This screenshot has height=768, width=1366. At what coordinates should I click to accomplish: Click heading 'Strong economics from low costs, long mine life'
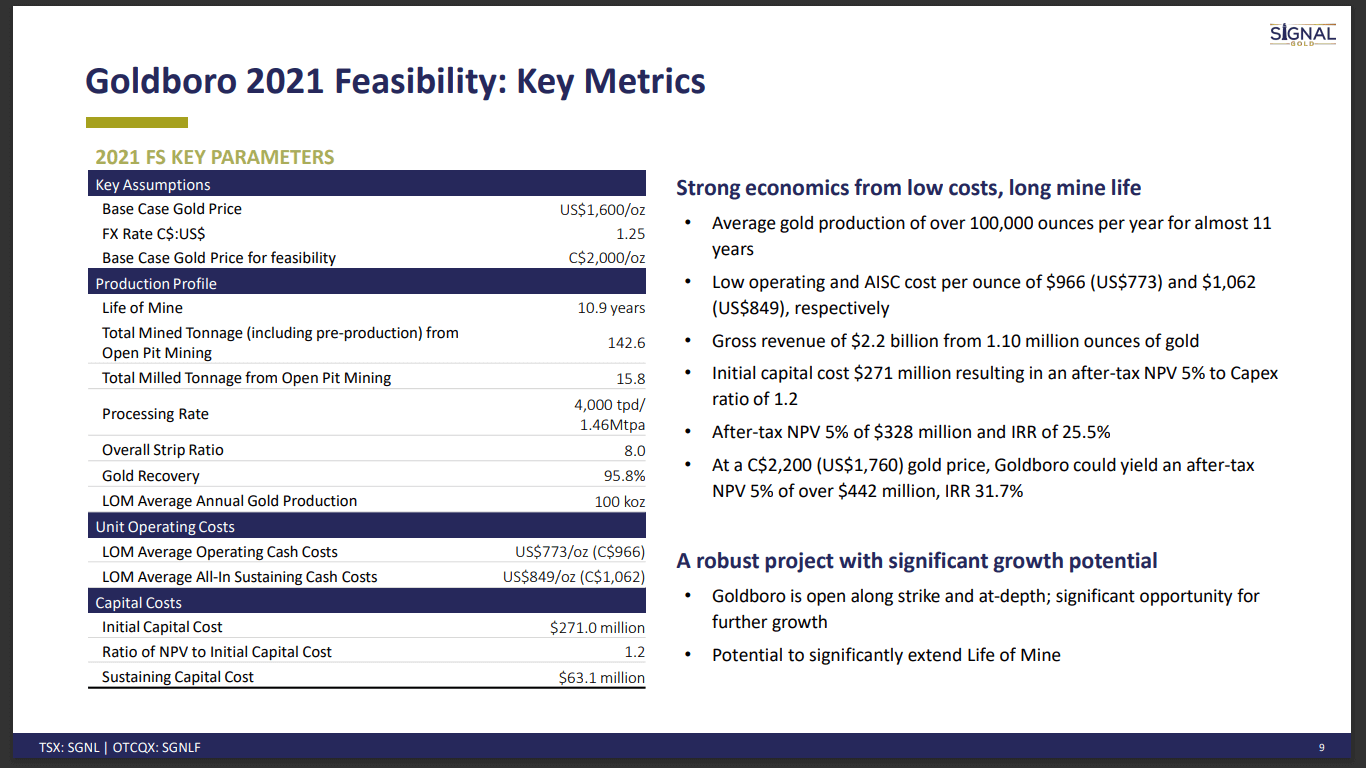point(909,188)
